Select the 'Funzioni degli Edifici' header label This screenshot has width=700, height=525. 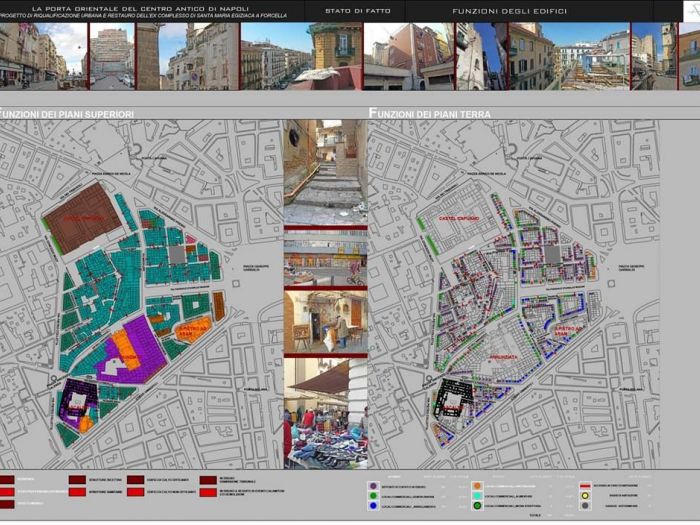[x=509, y=11]
